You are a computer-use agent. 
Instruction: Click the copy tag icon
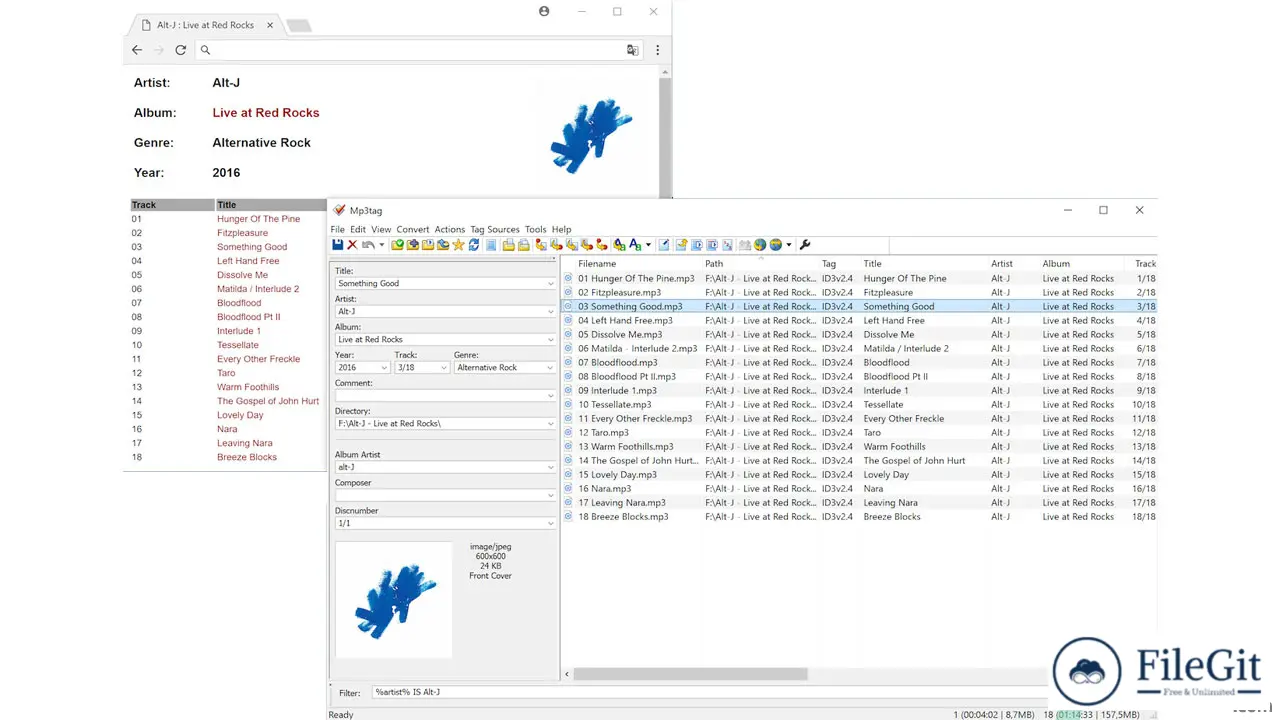(508, 244)
